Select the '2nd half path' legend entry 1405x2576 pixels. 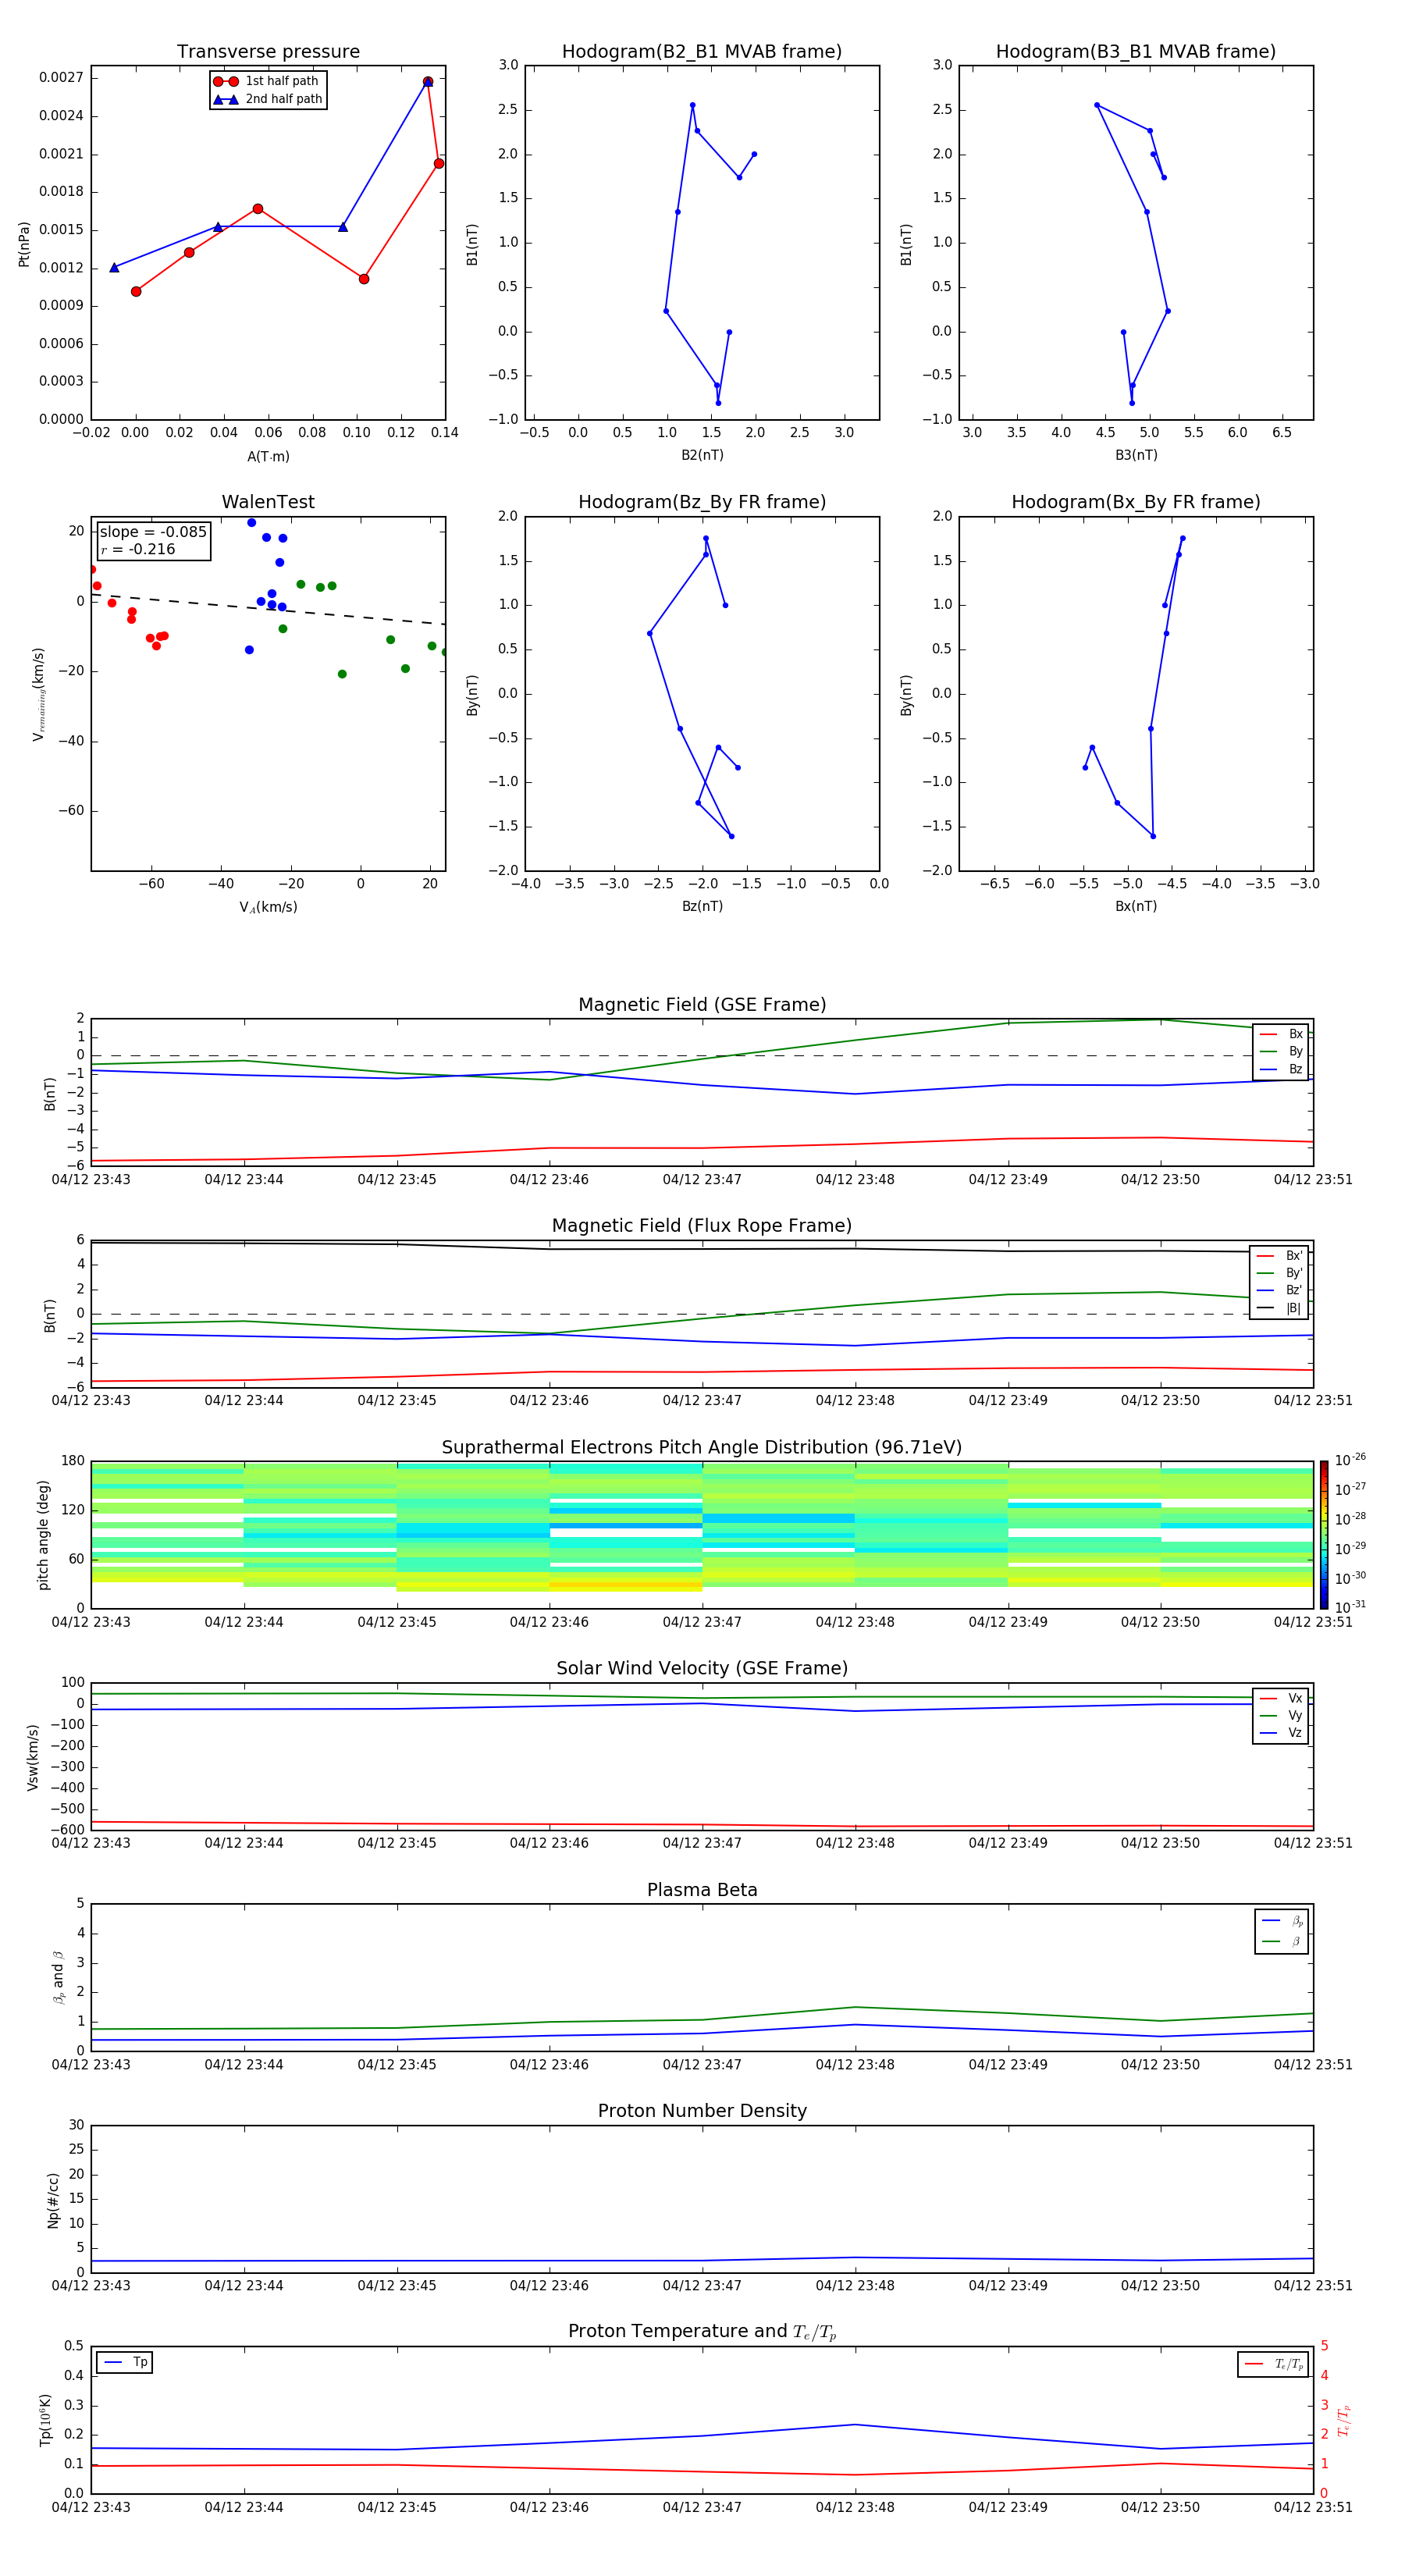(268, 99)
